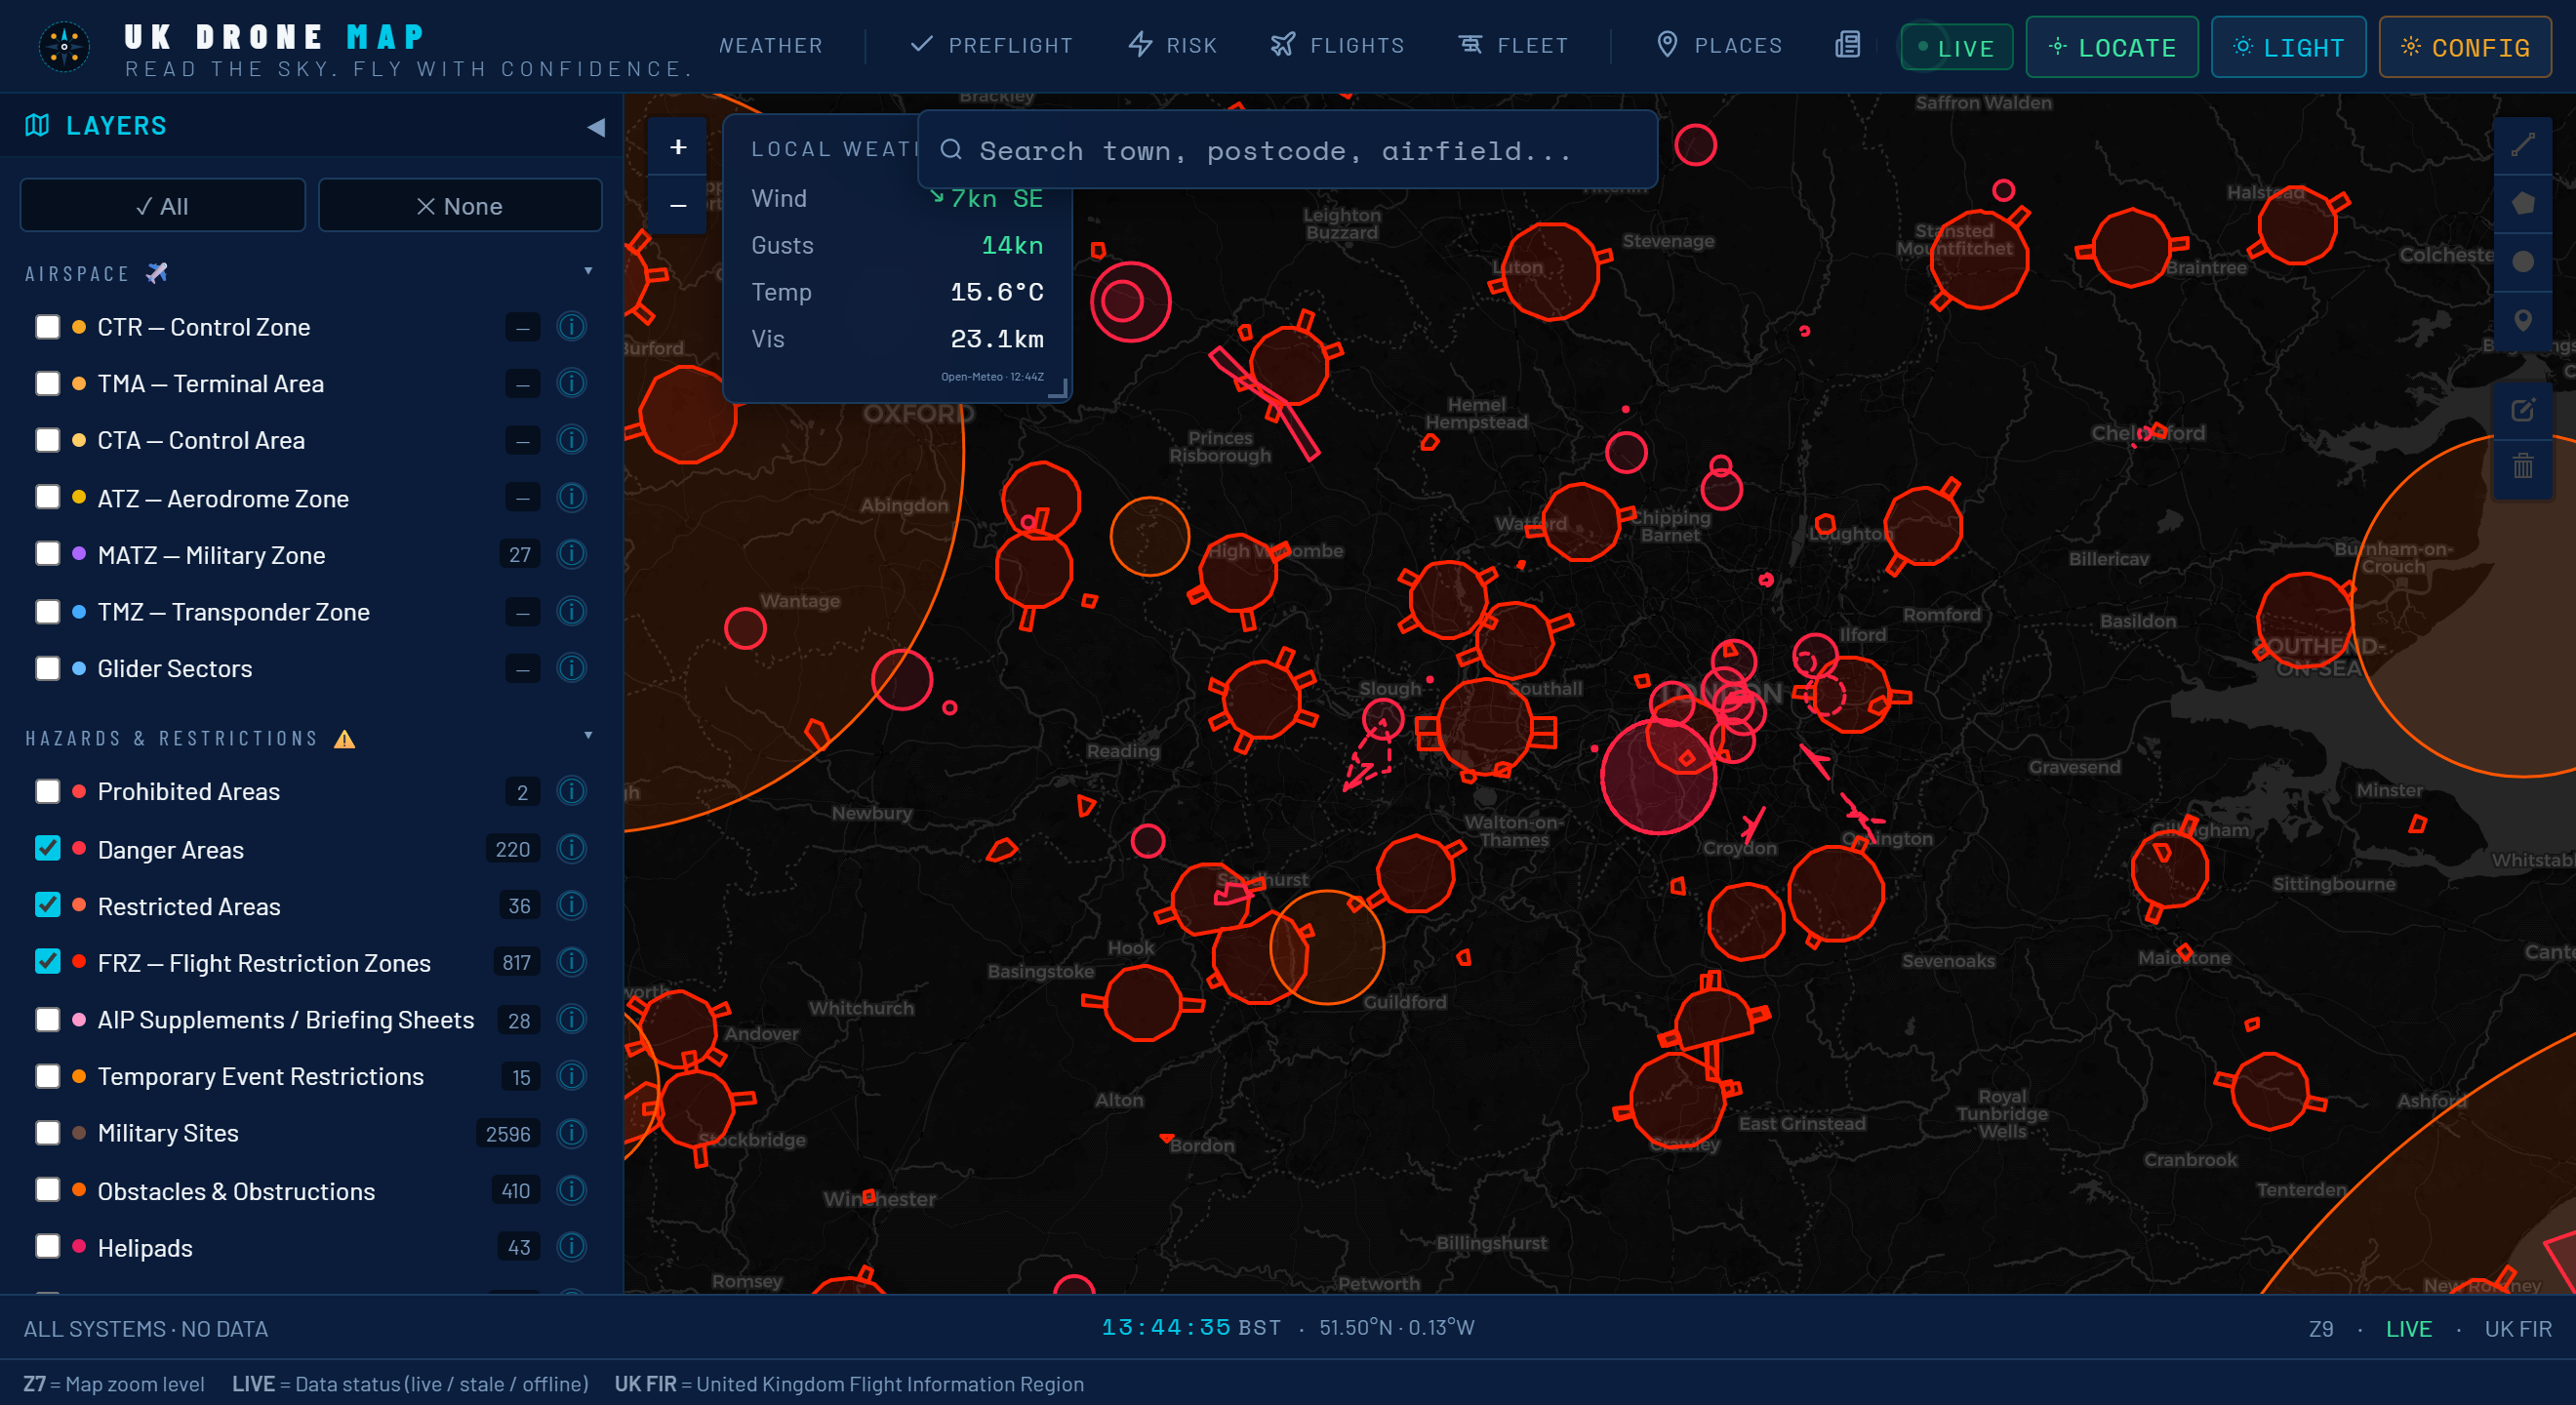Open the Weather tab
Image resolution: width=2576 pixels, height=1405 pixels.
tap(770, 46)
